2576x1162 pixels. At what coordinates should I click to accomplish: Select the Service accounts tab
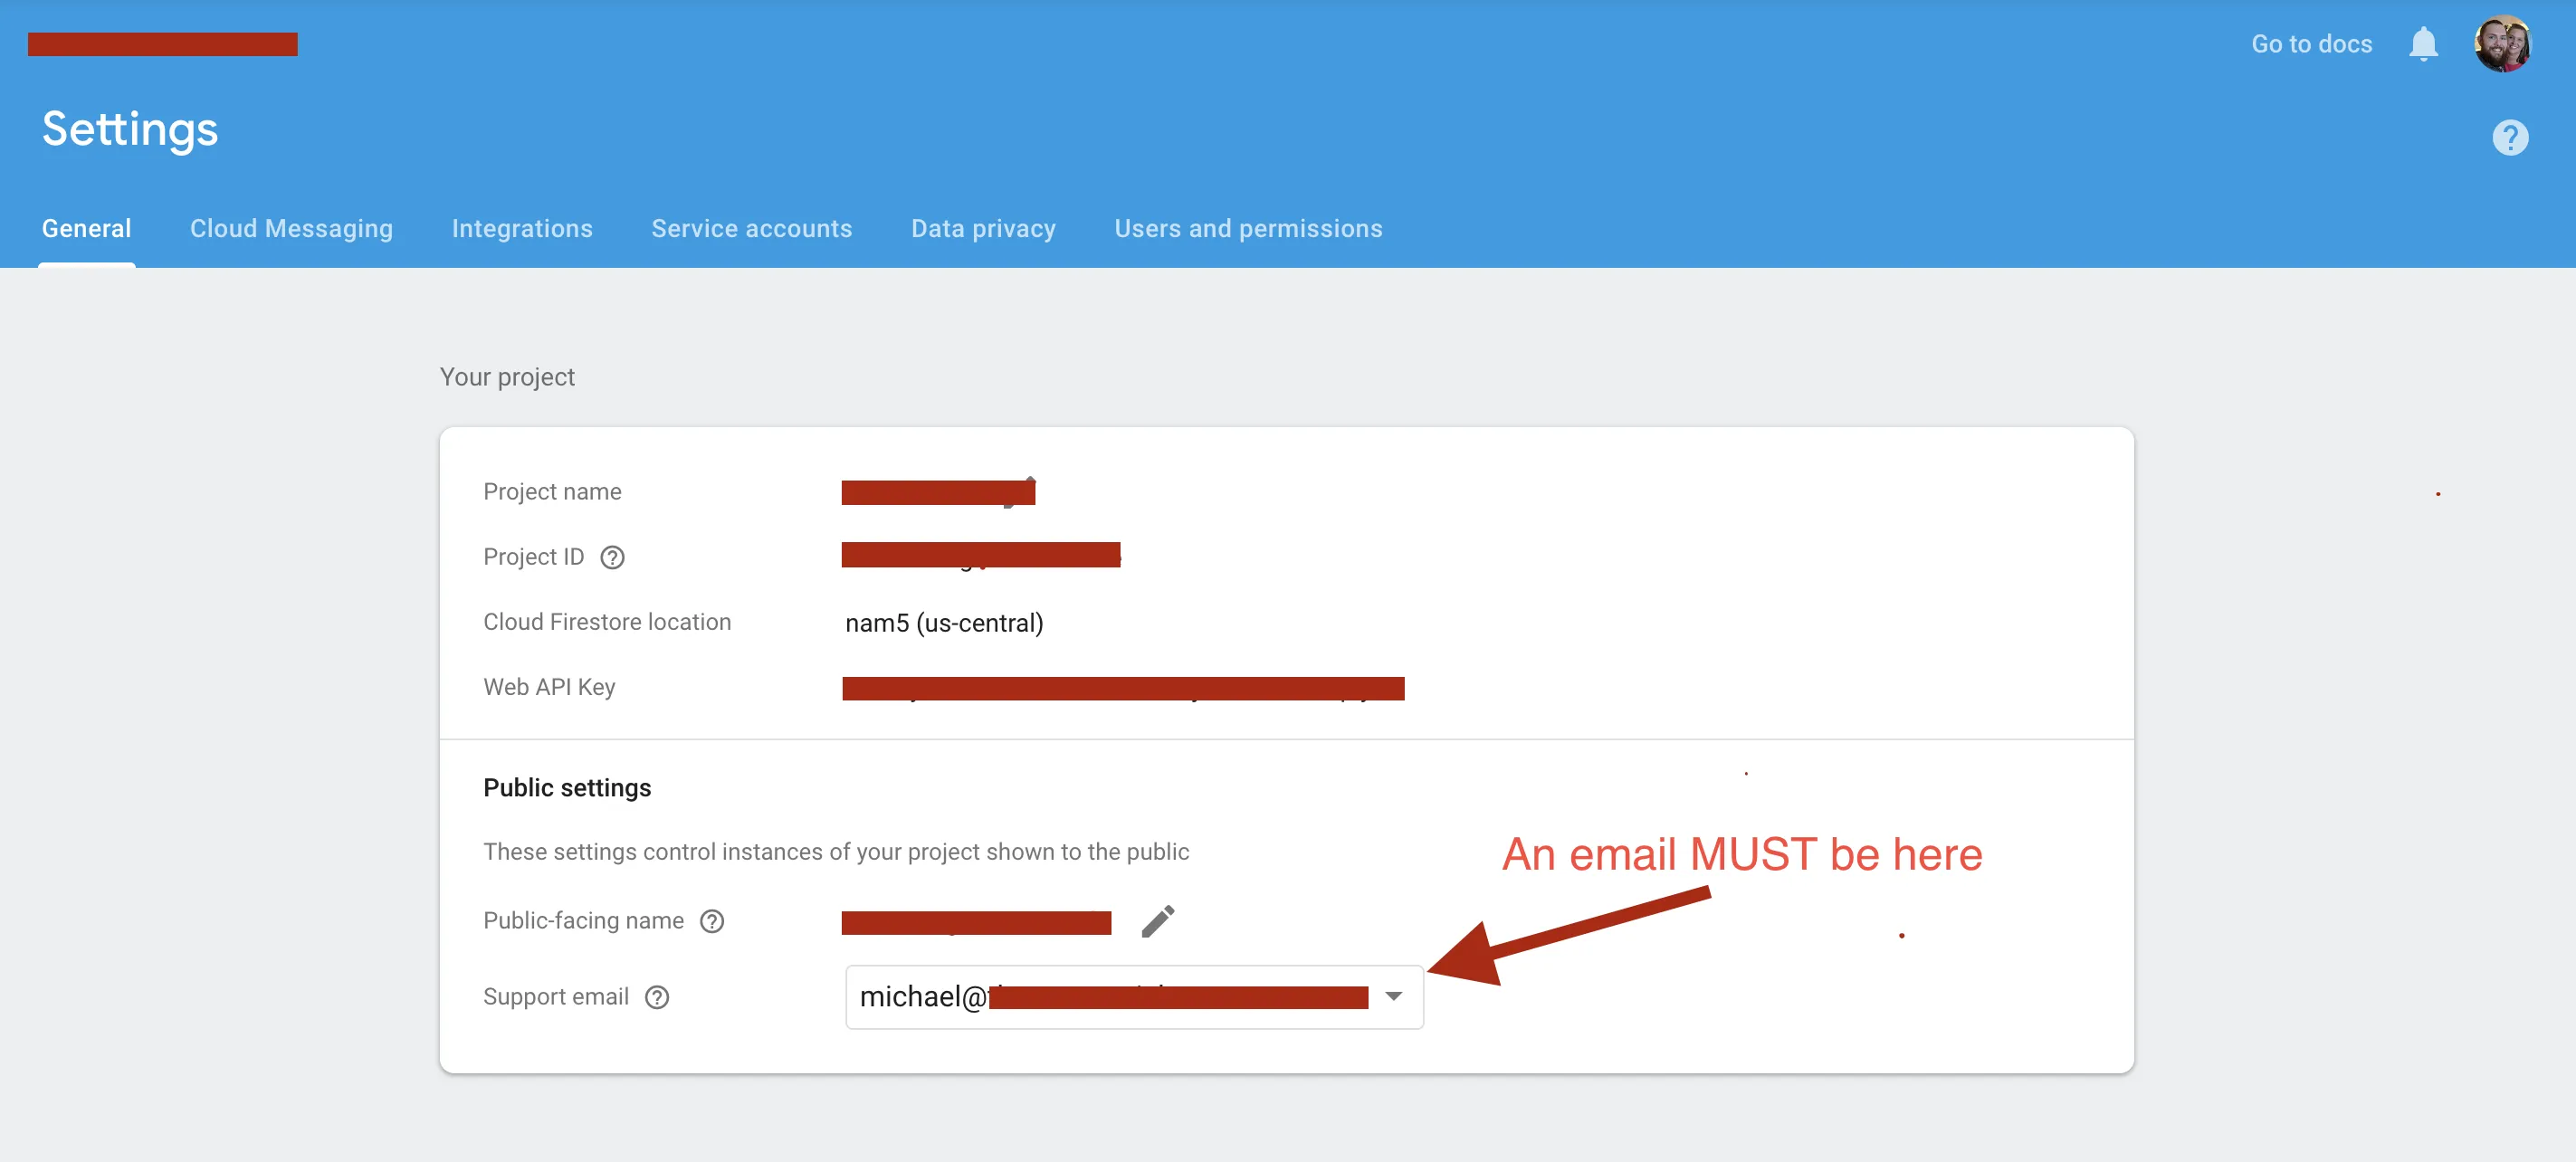pyautogui.click(x=751, y=228)
